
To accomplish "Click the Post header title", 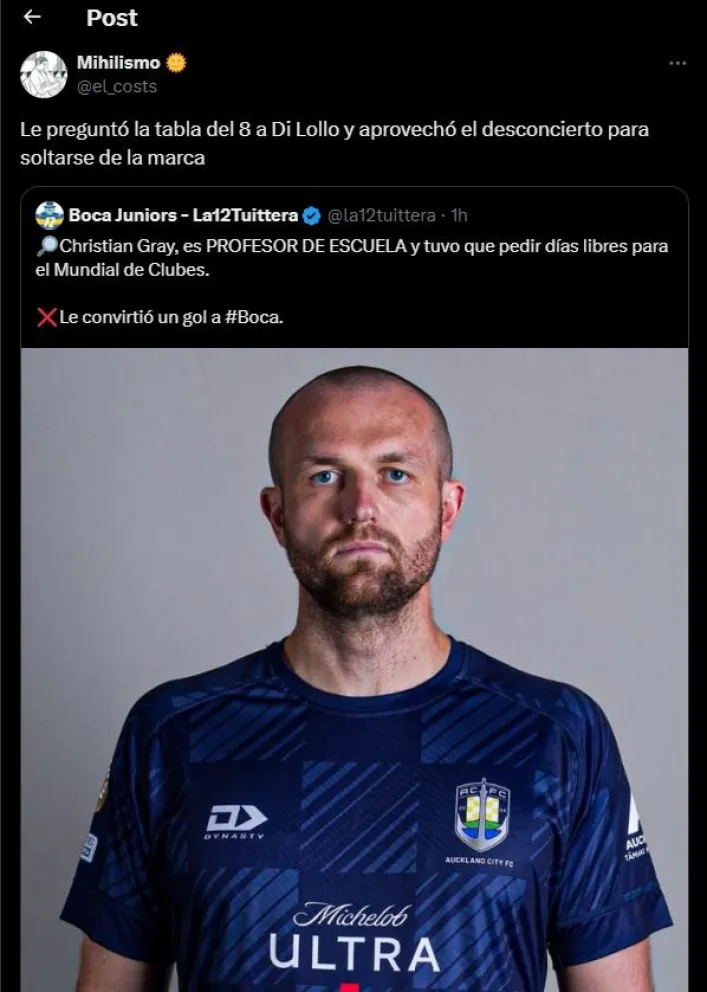I will click(x=111, y=18).
